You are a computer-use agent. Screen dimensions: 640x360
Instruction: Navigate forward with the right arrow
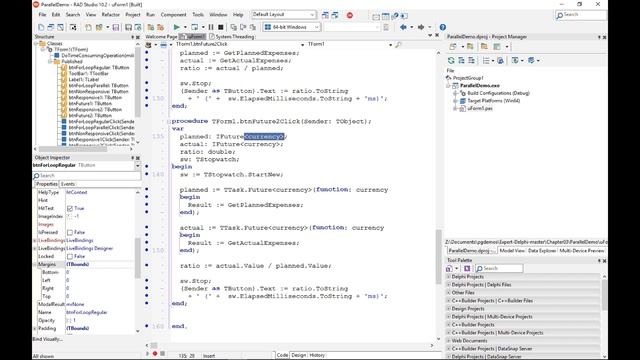pyautogui.click(x=421, y=27)
